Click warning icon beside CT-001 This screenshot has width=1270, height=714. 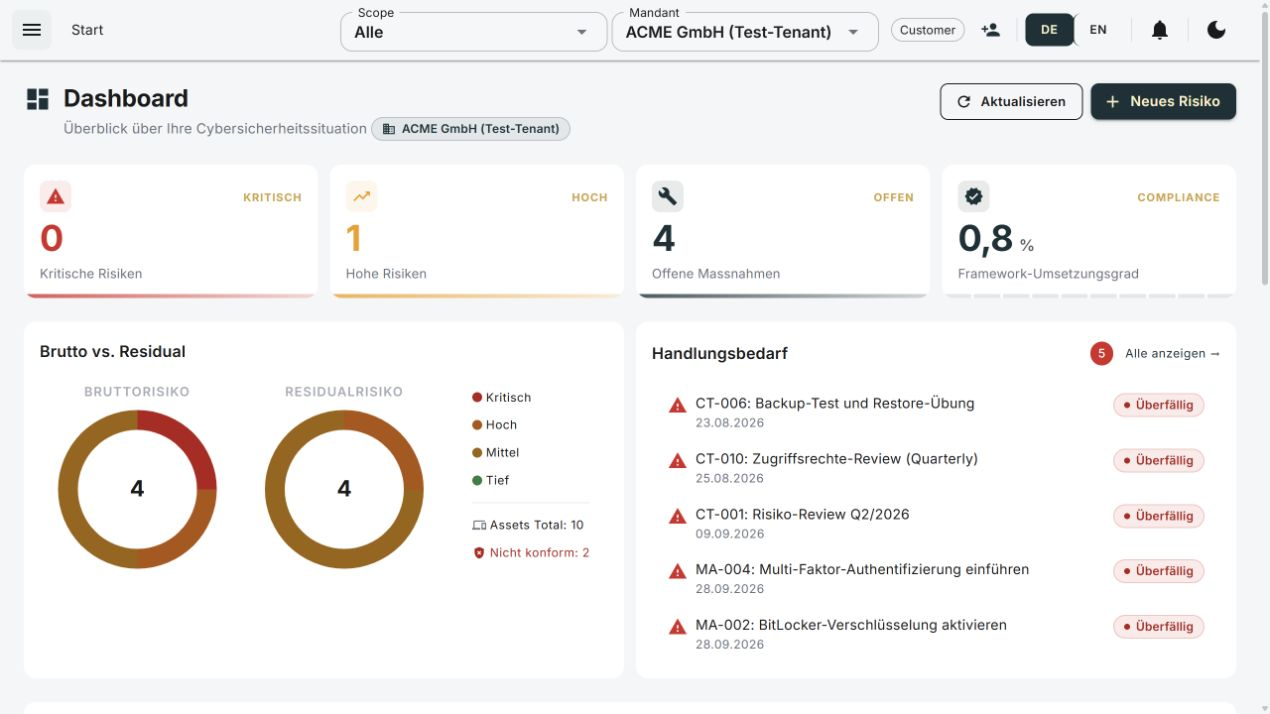pyautogui.click(x=677, y=516)
